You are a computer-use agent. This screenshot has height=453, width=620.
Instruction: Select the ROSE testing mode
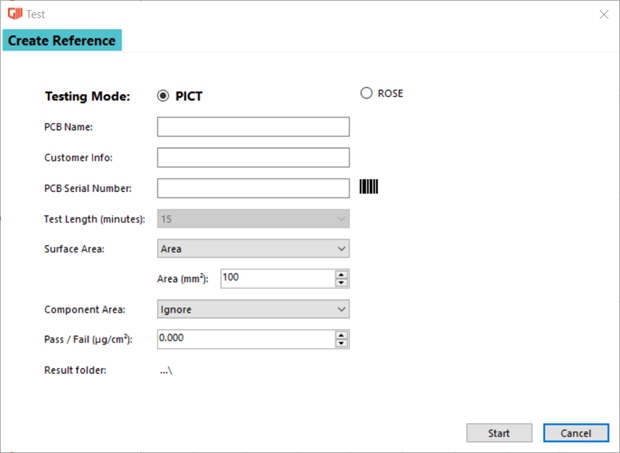[366, 94]
